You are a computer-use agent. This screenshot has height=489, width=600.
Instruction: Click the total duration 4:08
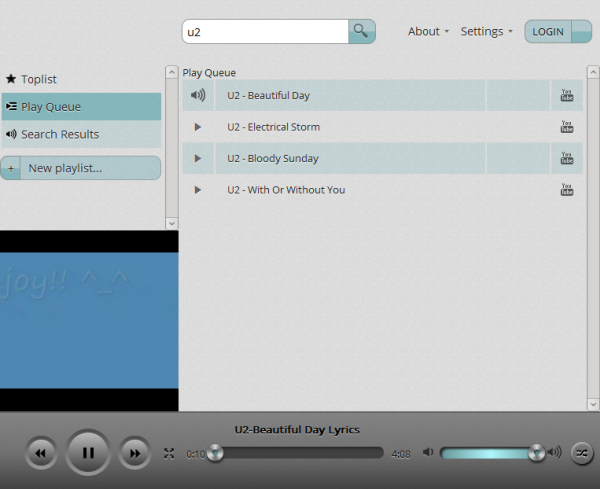click(401, 454)
